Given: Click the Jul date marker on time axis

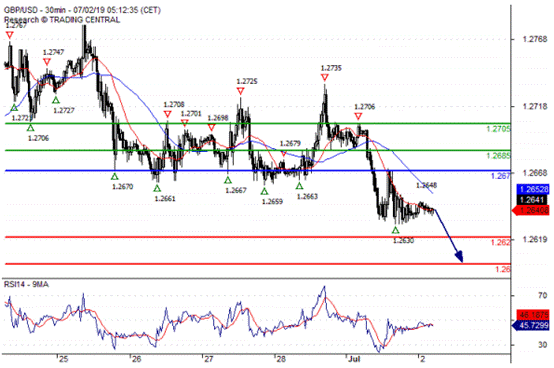Looking at the screenshot, I should 354,359.
